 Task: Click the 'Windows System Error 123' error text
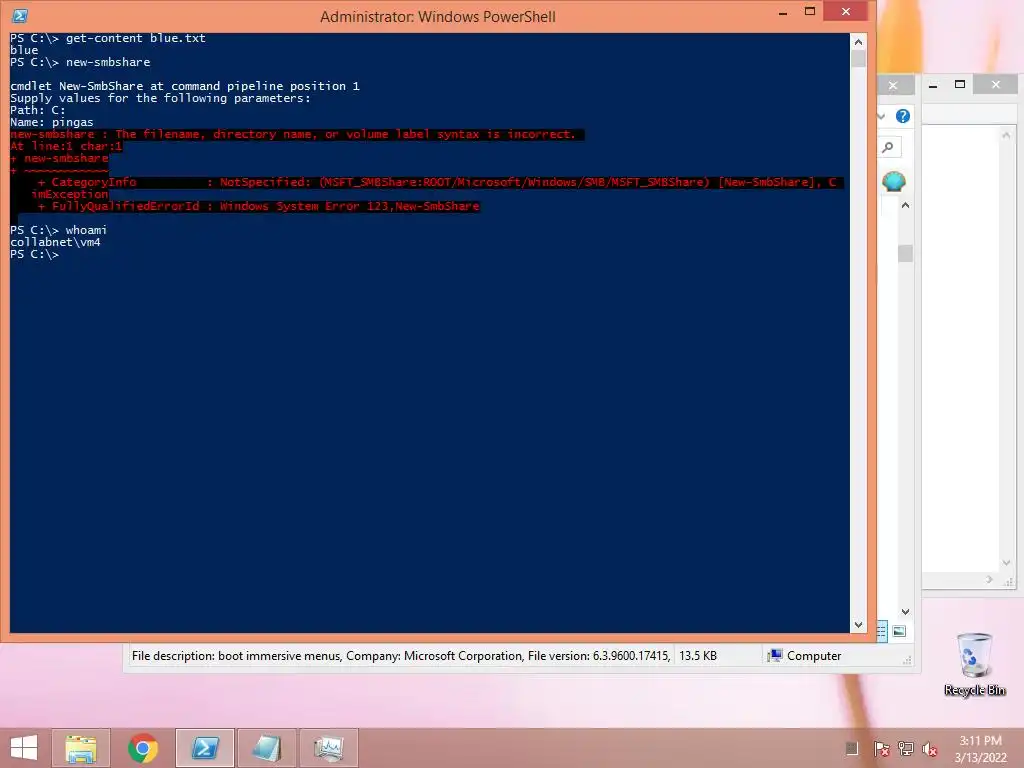(x=304, y=206)
